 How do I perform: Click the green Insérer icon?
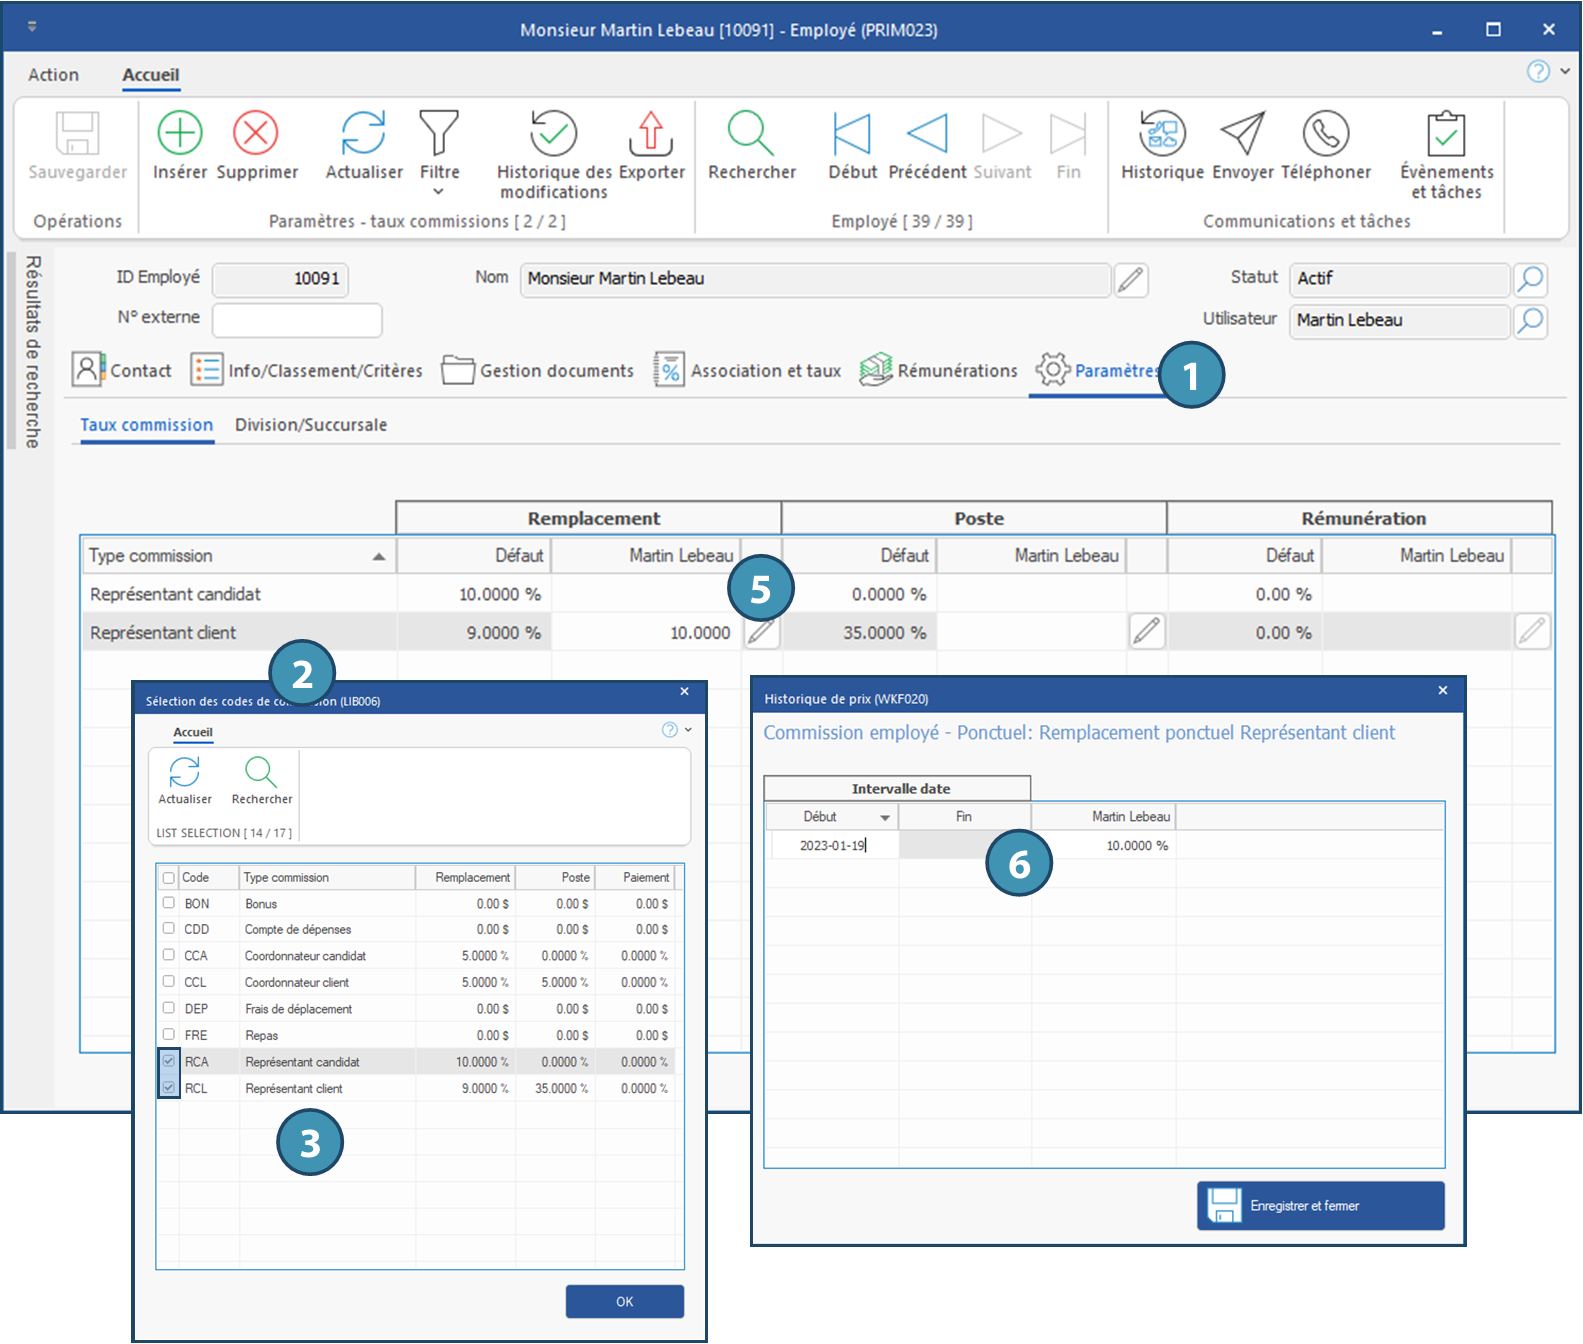point(180,133)
